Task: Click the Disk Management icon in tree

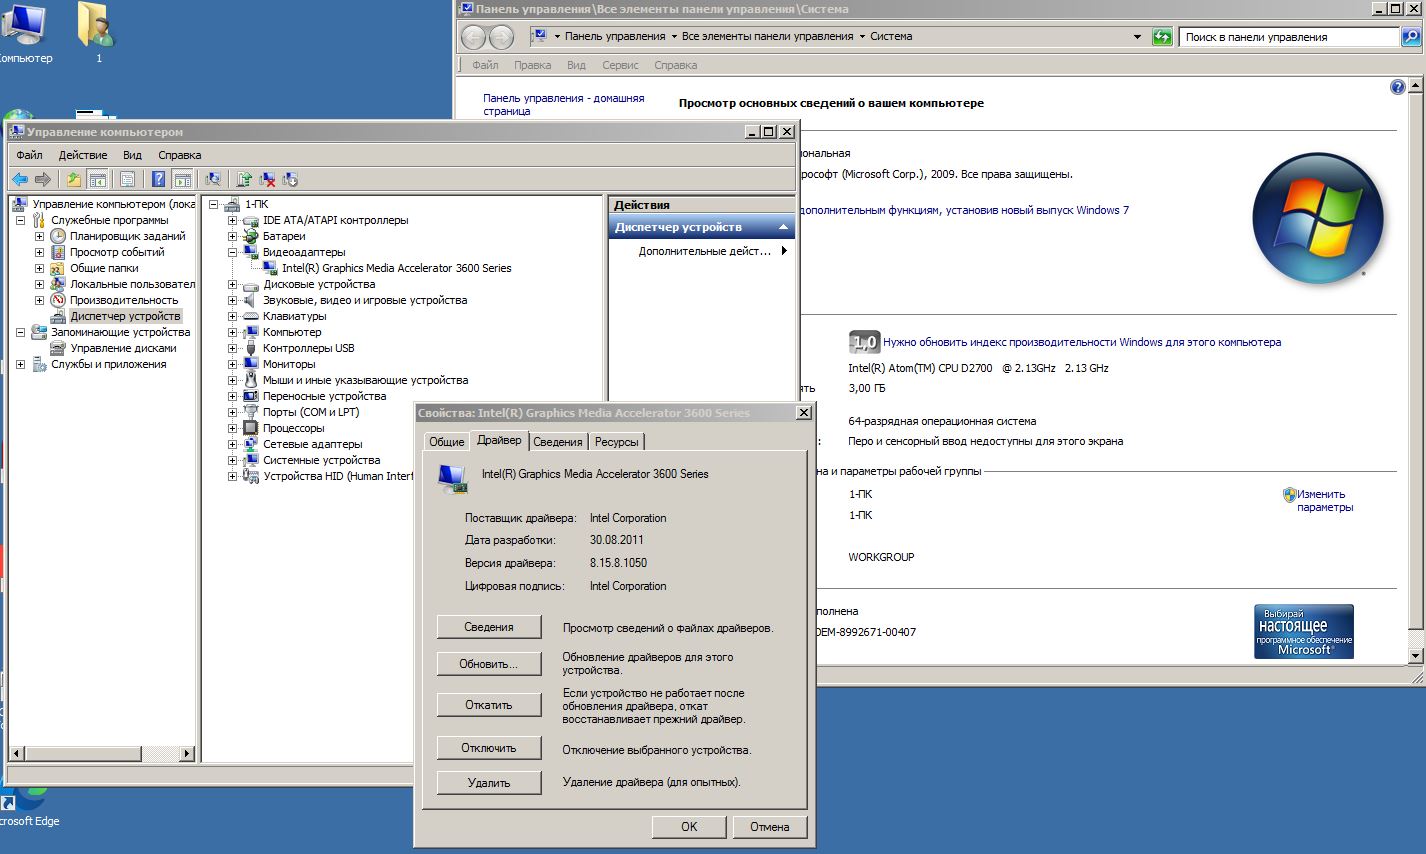Action: [59, 348]
